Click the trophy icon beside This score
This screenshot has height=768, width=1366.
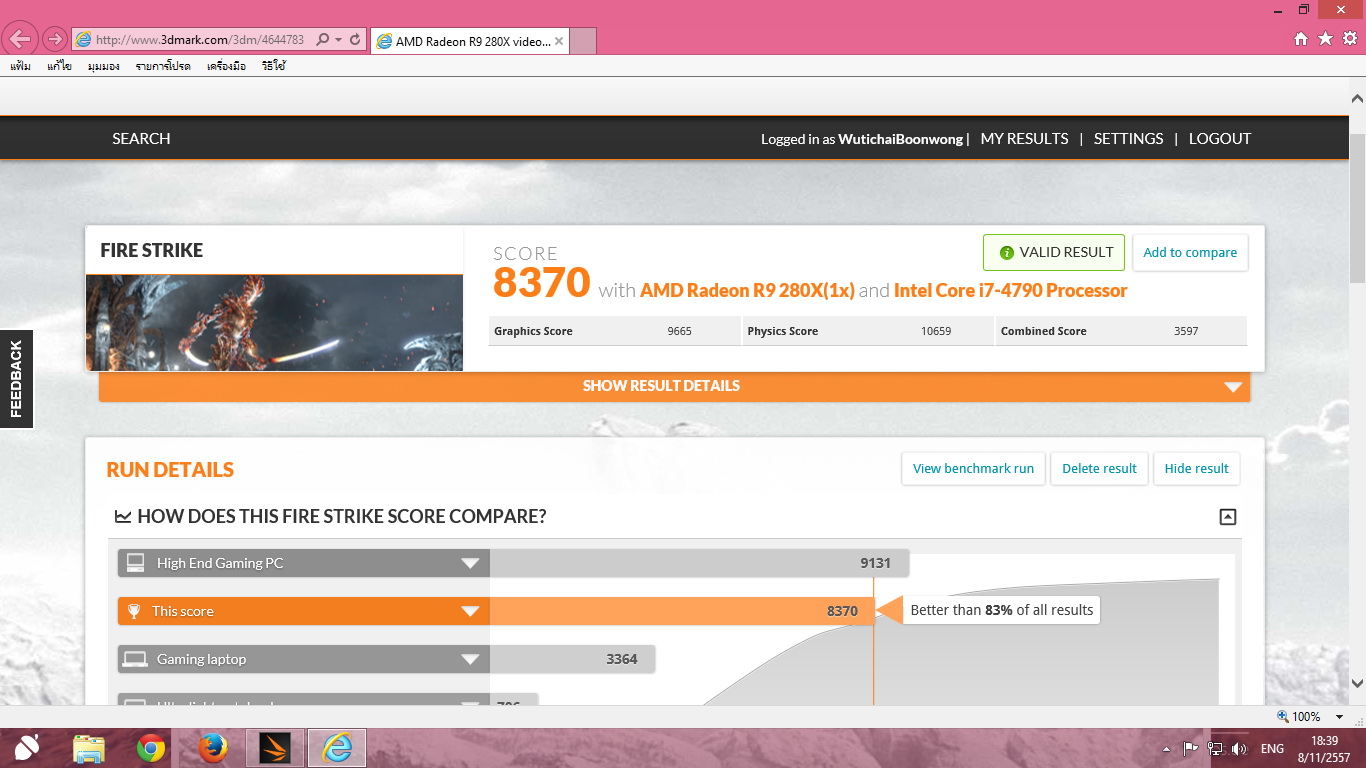point(134,611)
